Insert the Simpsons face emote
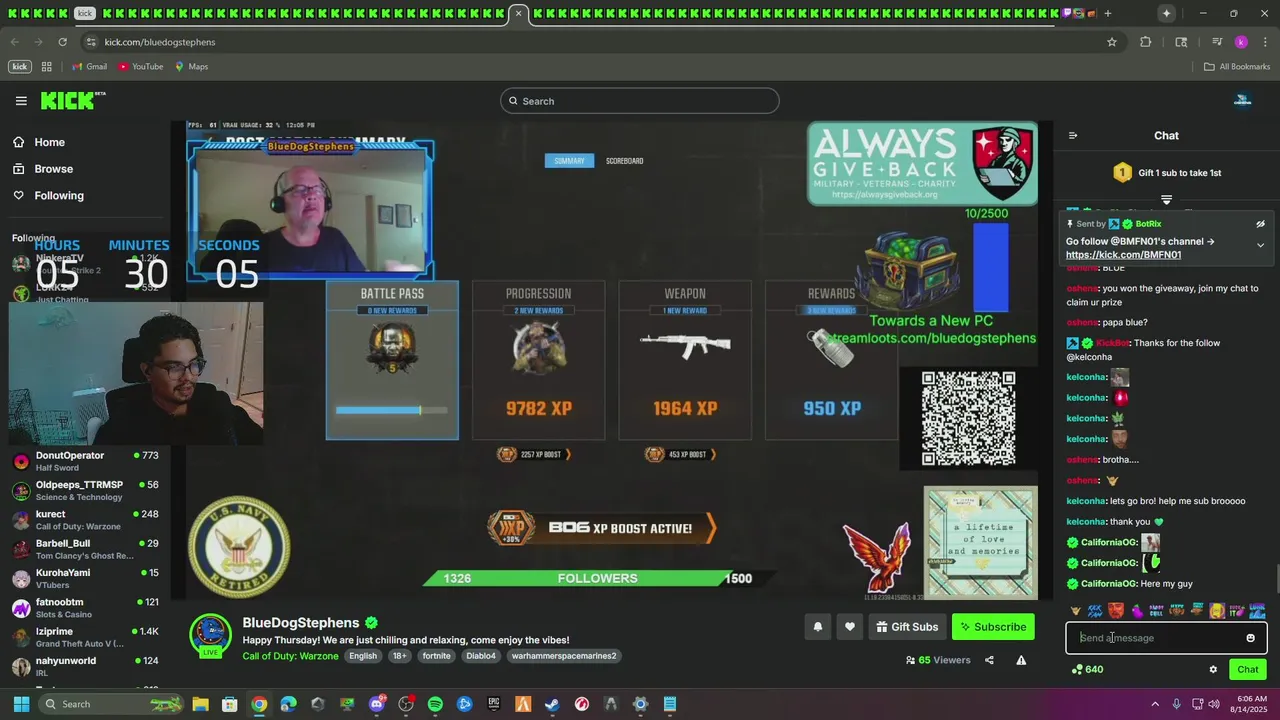The width and height of the screenshot is (1280, 720). point(1217,610)
